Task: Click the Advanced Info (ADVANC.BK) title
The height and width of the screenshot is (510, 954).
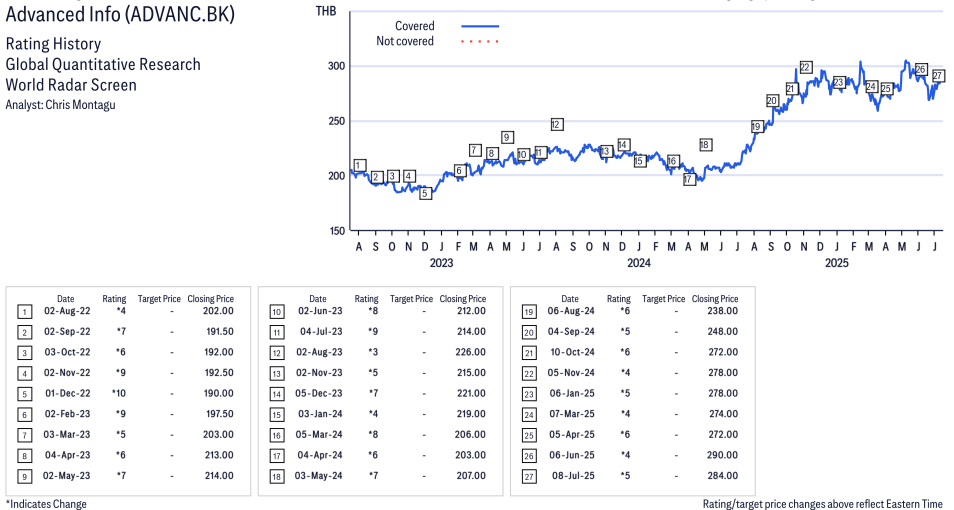Action: click(120, 13)
